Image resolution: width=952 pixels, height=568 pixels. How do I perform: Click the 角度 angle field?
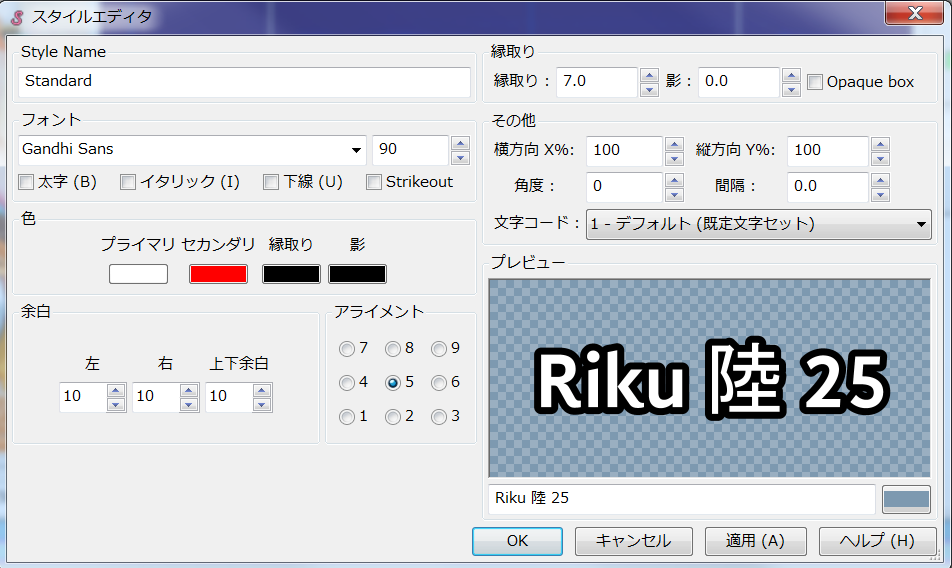625,187
